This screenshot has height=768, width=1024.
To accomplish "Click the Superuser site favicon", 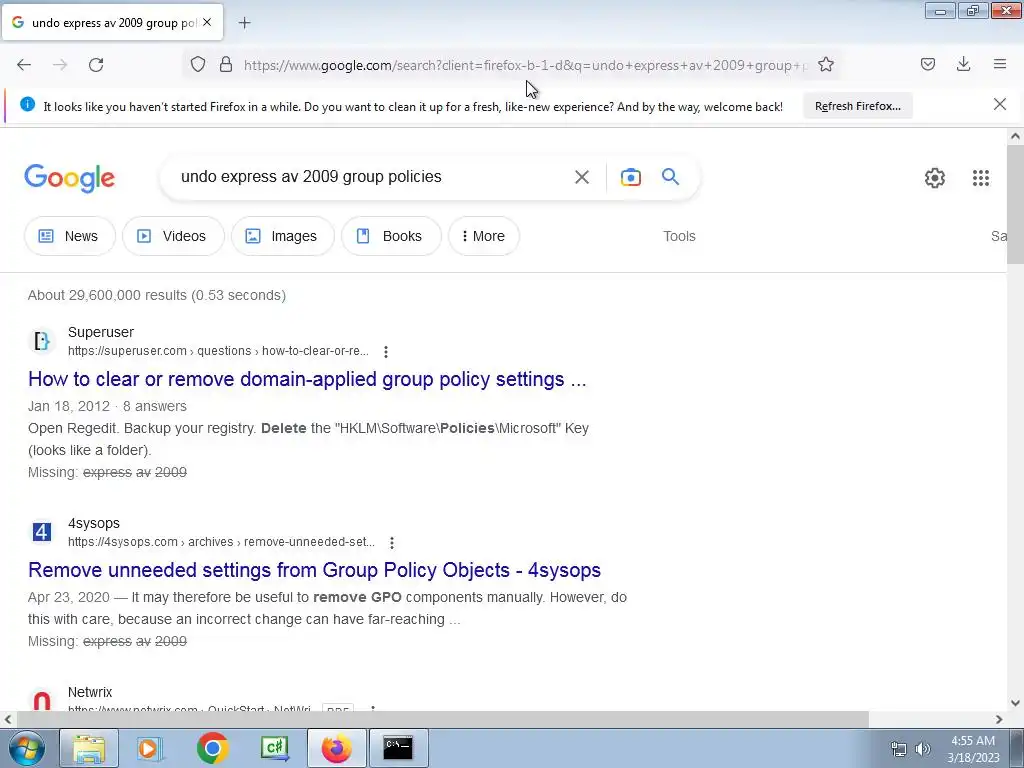I will pyautogui.click(x=42, y=341).
